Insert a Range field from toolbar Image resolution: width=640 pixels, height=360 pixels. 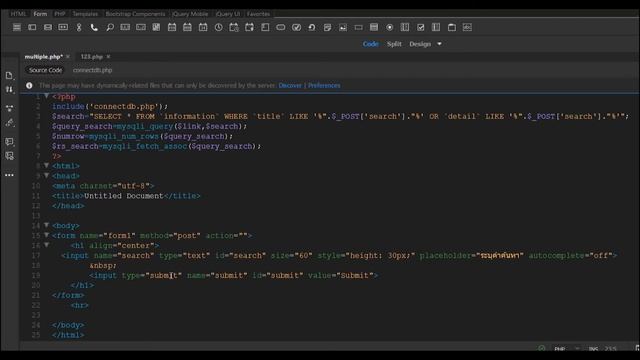141,27
